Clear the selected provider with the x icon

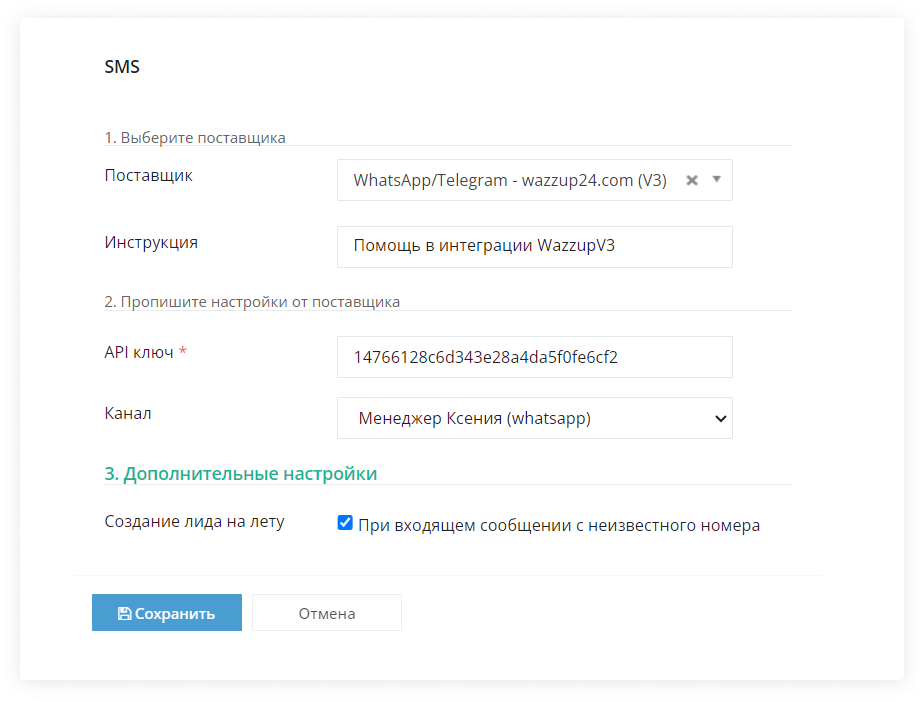tap(691, 181)
